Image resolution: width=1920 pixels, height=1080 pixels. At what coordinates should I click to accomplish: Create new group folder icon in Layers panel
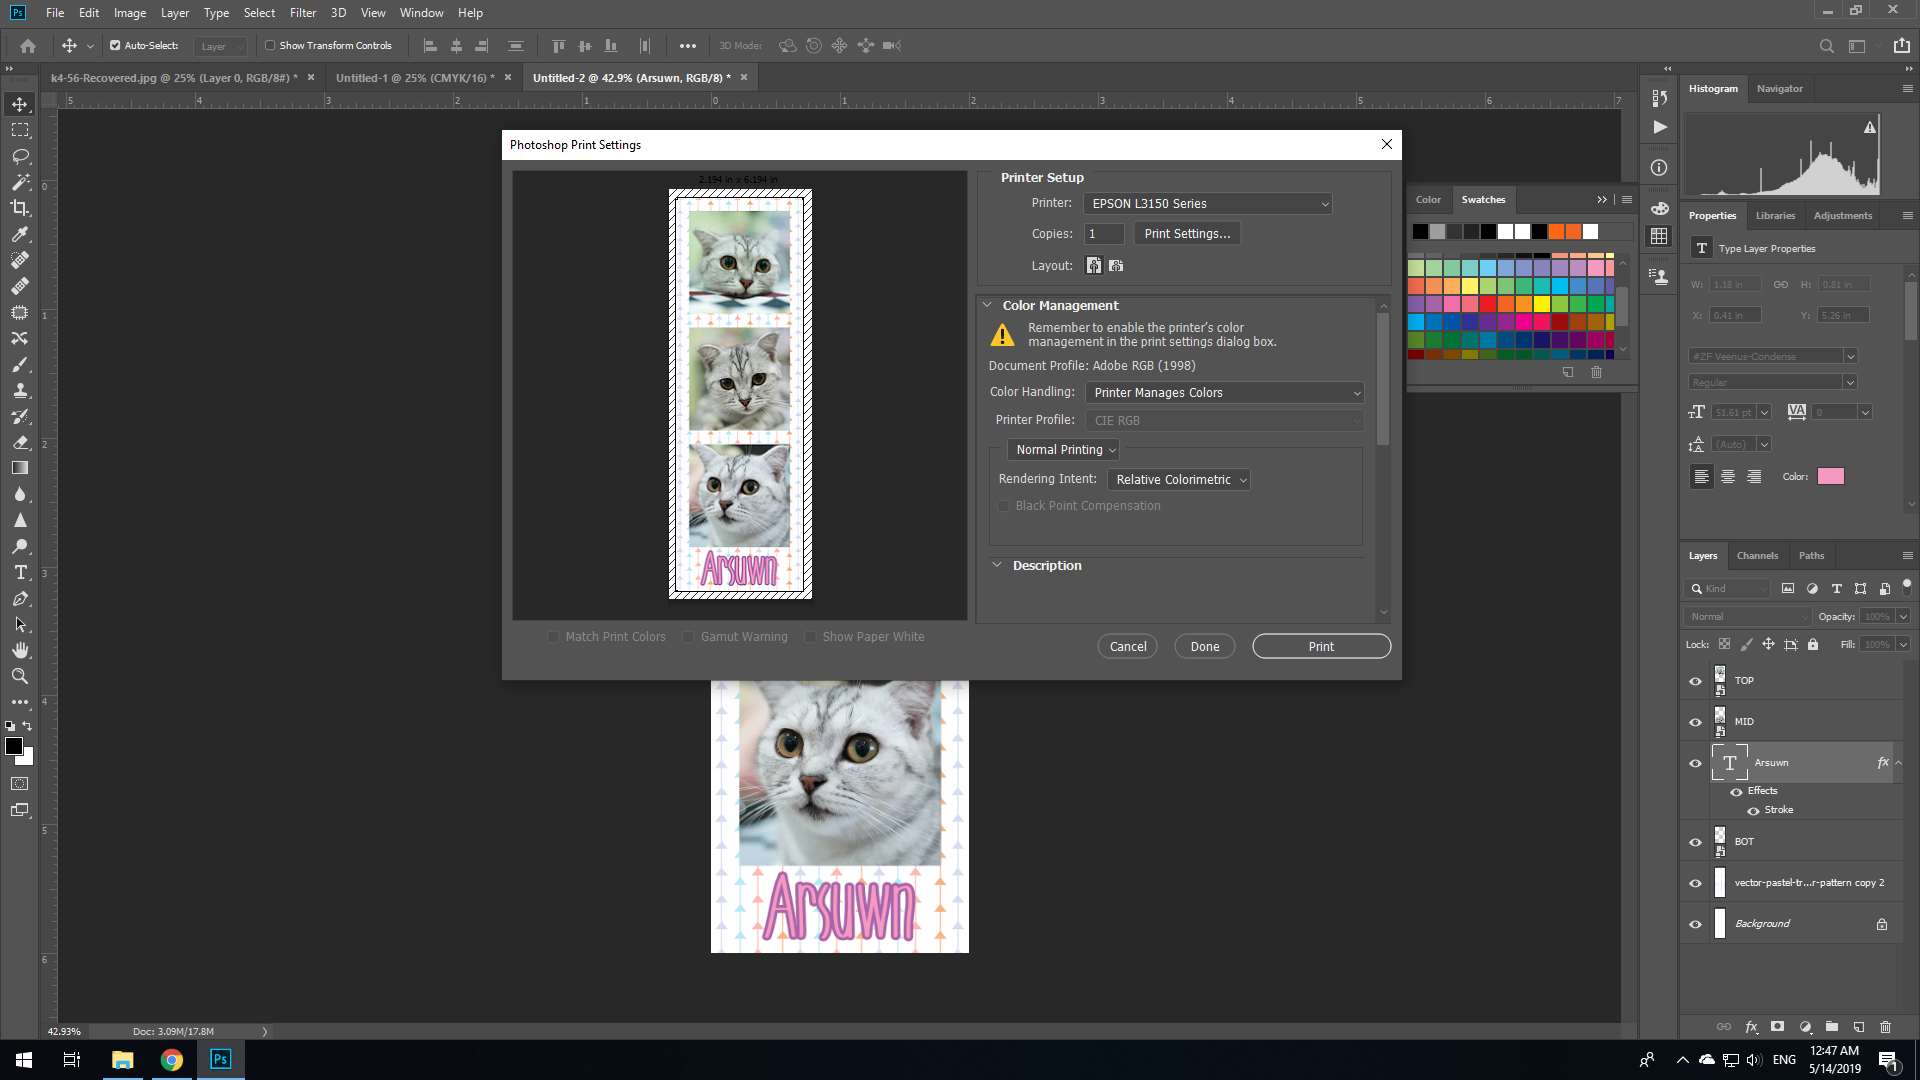(x=1832, y=1027)
